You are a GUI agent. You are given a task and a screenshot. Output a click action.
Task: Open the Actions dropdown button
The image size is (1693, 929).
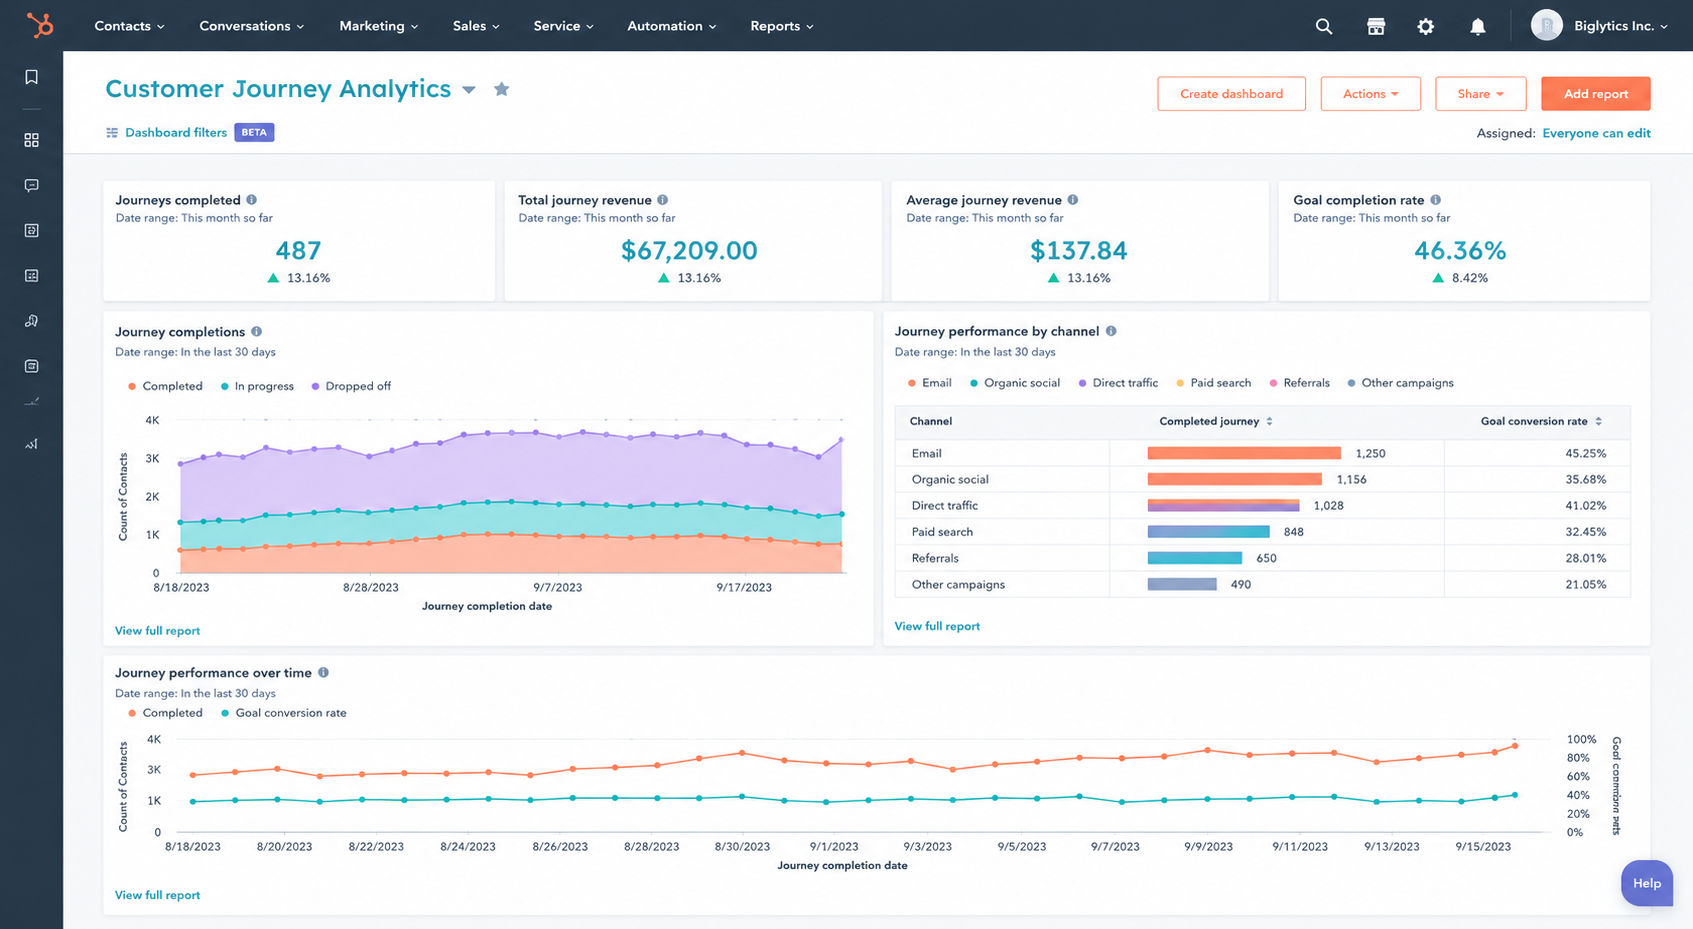pos(1371,94)
